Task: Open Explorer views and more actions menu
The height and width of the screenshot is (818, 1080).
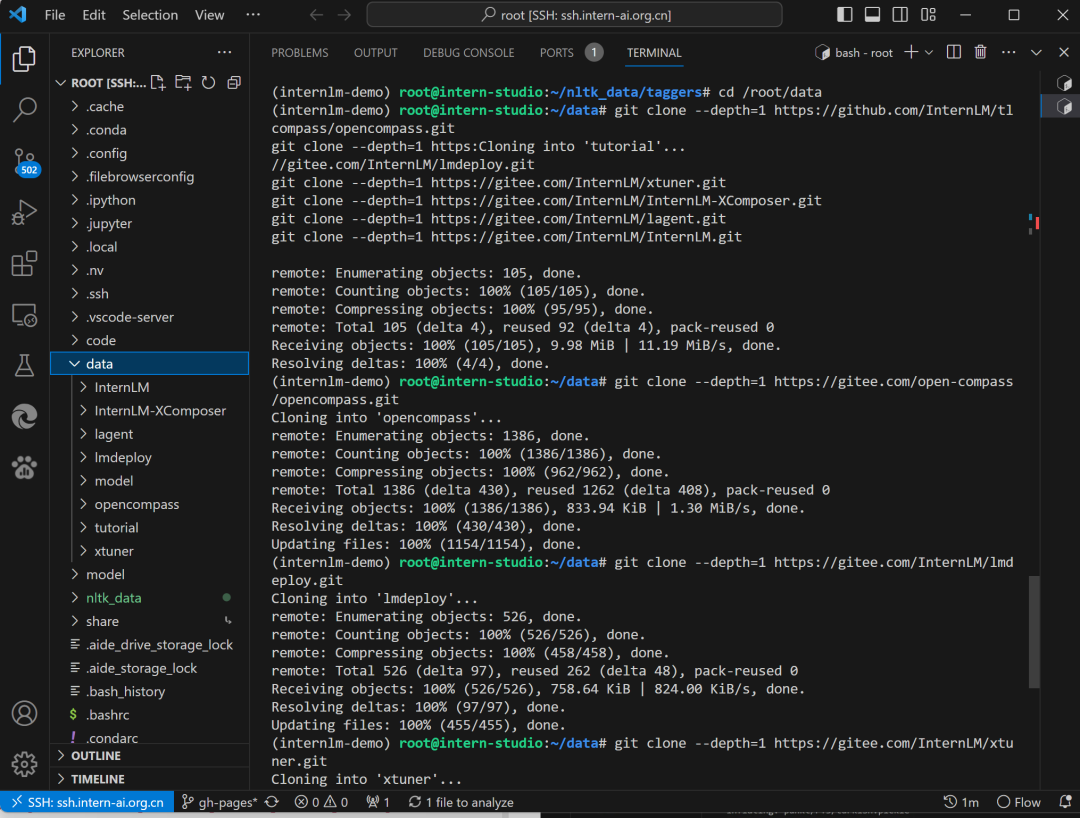Action: (225, 52)
